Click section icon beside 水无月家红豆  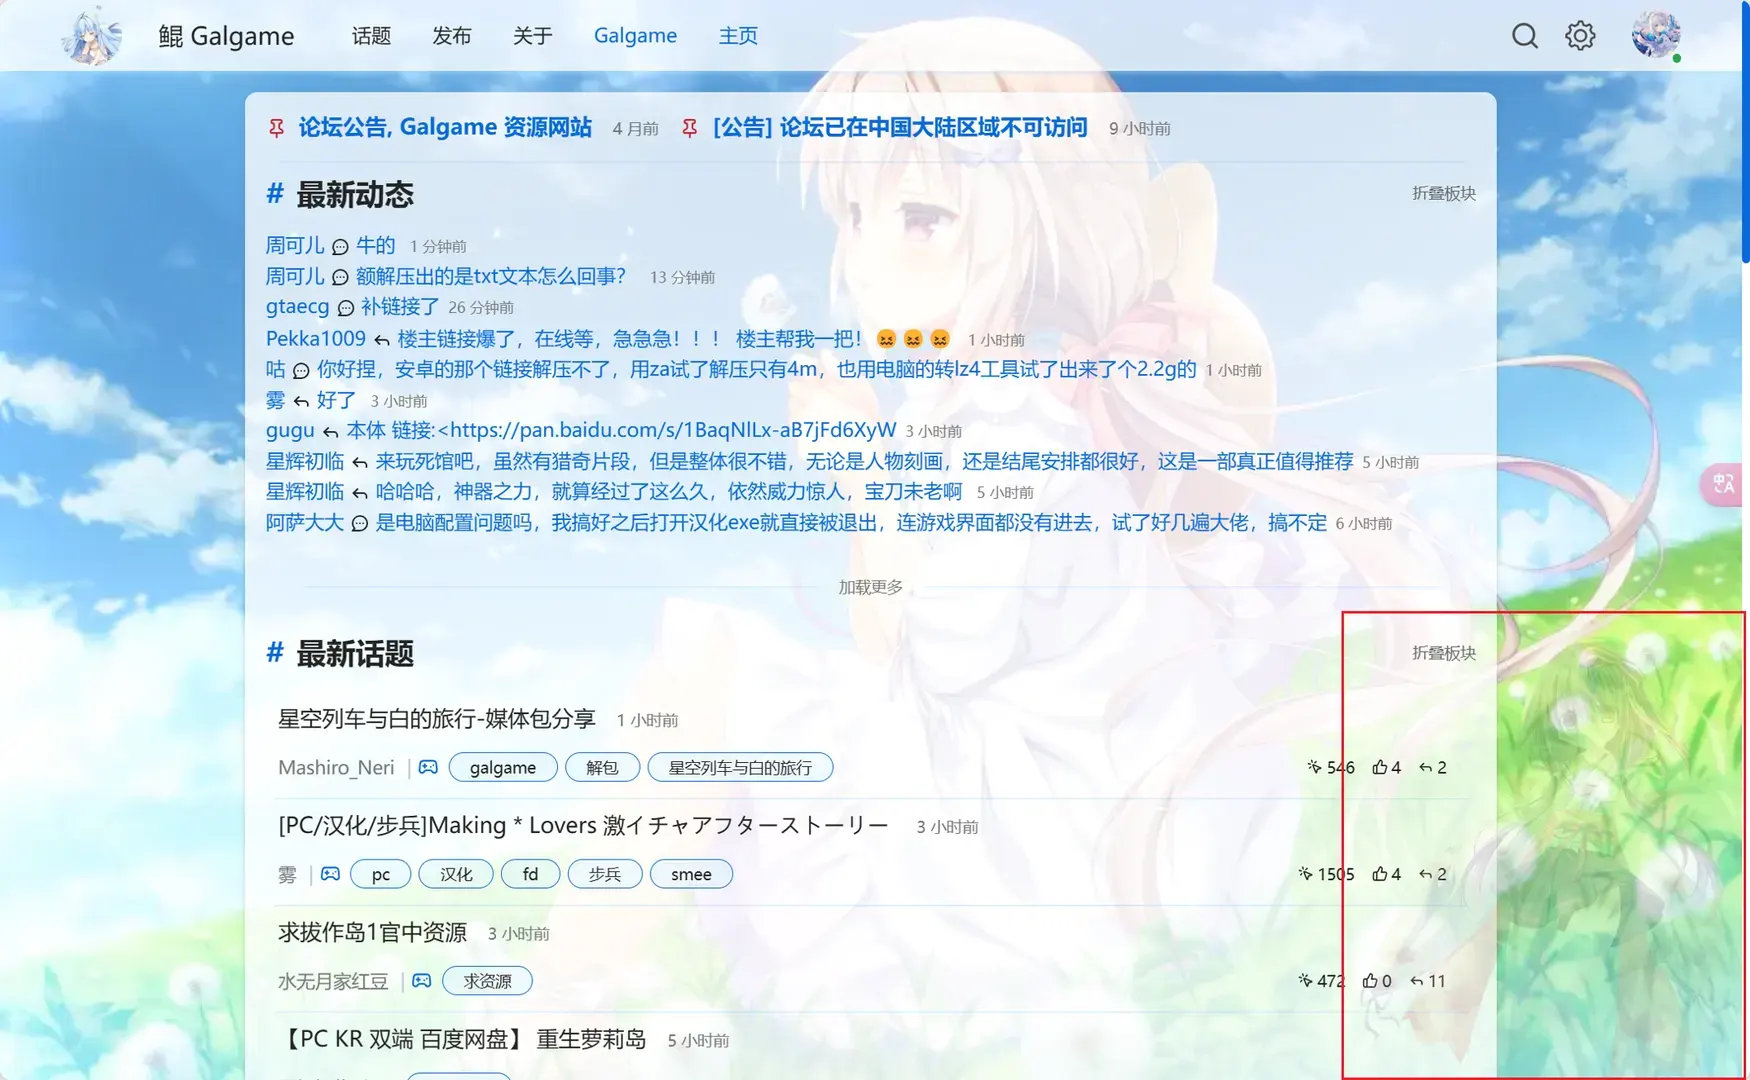coord(422,981)
